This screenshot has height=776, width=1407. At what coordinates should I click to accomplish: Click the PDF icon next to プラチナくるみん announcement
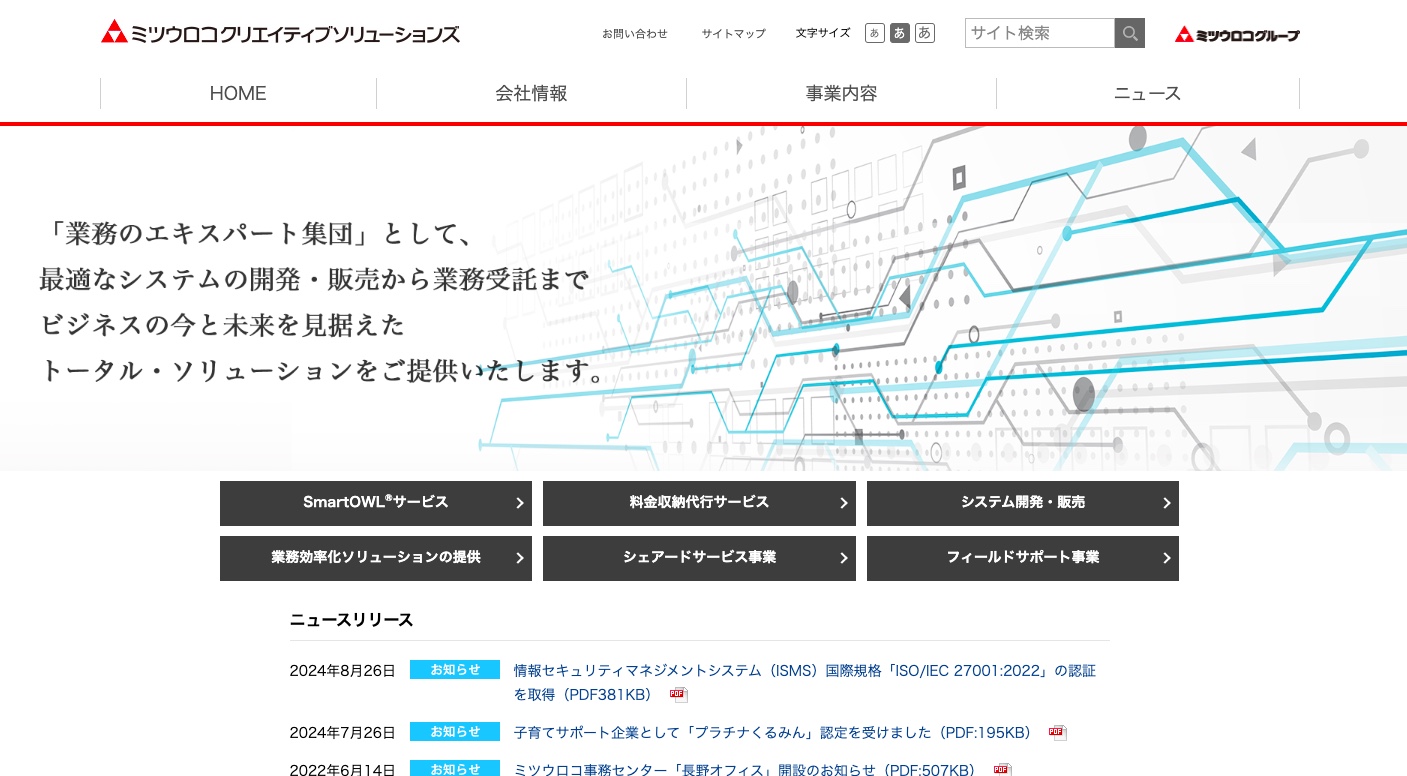click(x=1057, y=732)
